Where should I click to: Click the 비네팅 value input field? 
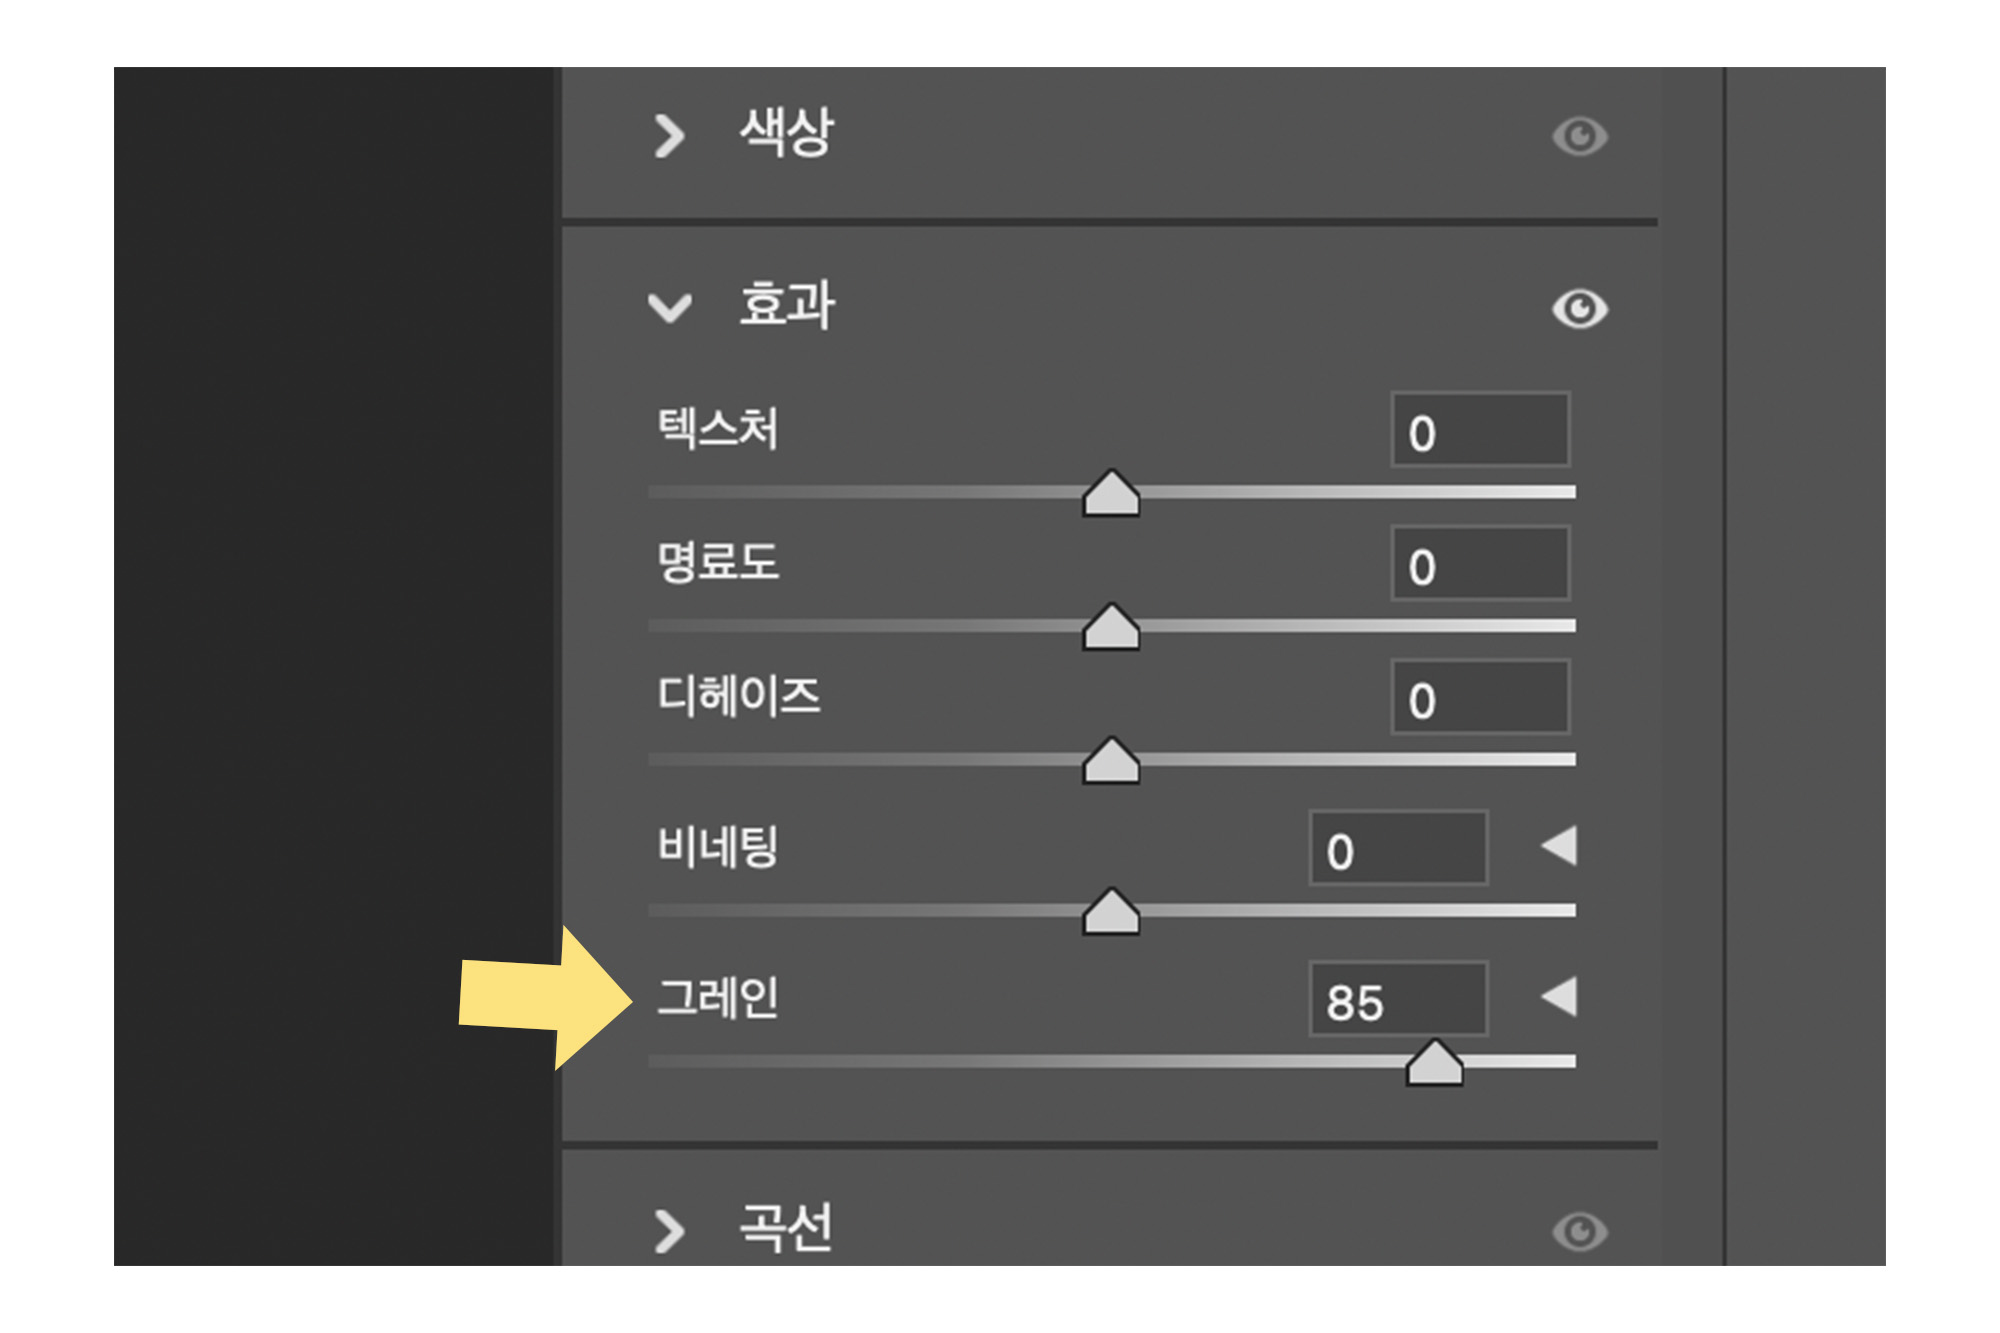[x=1398, y=848]
